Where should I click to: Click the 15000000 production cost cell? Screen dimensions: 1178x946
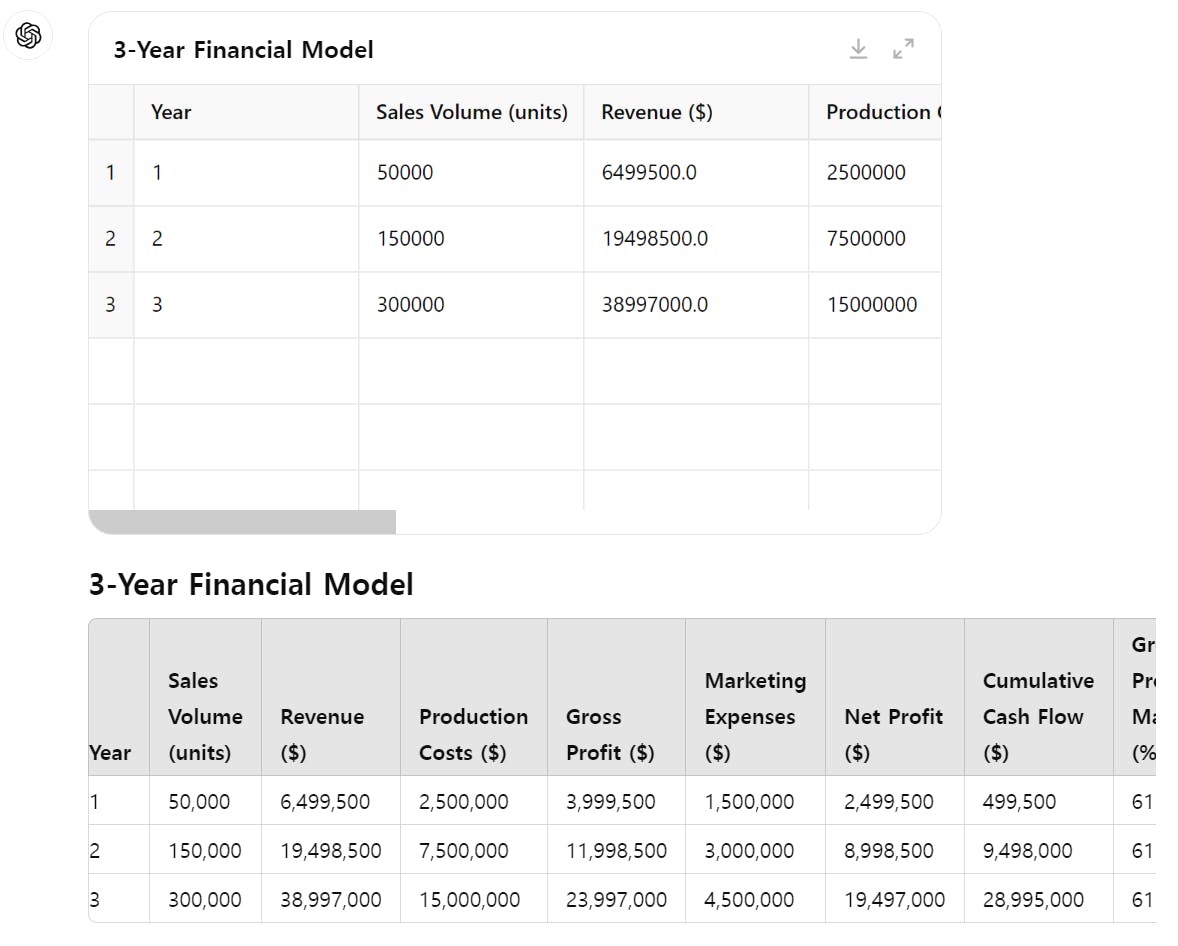coord(871,304)
